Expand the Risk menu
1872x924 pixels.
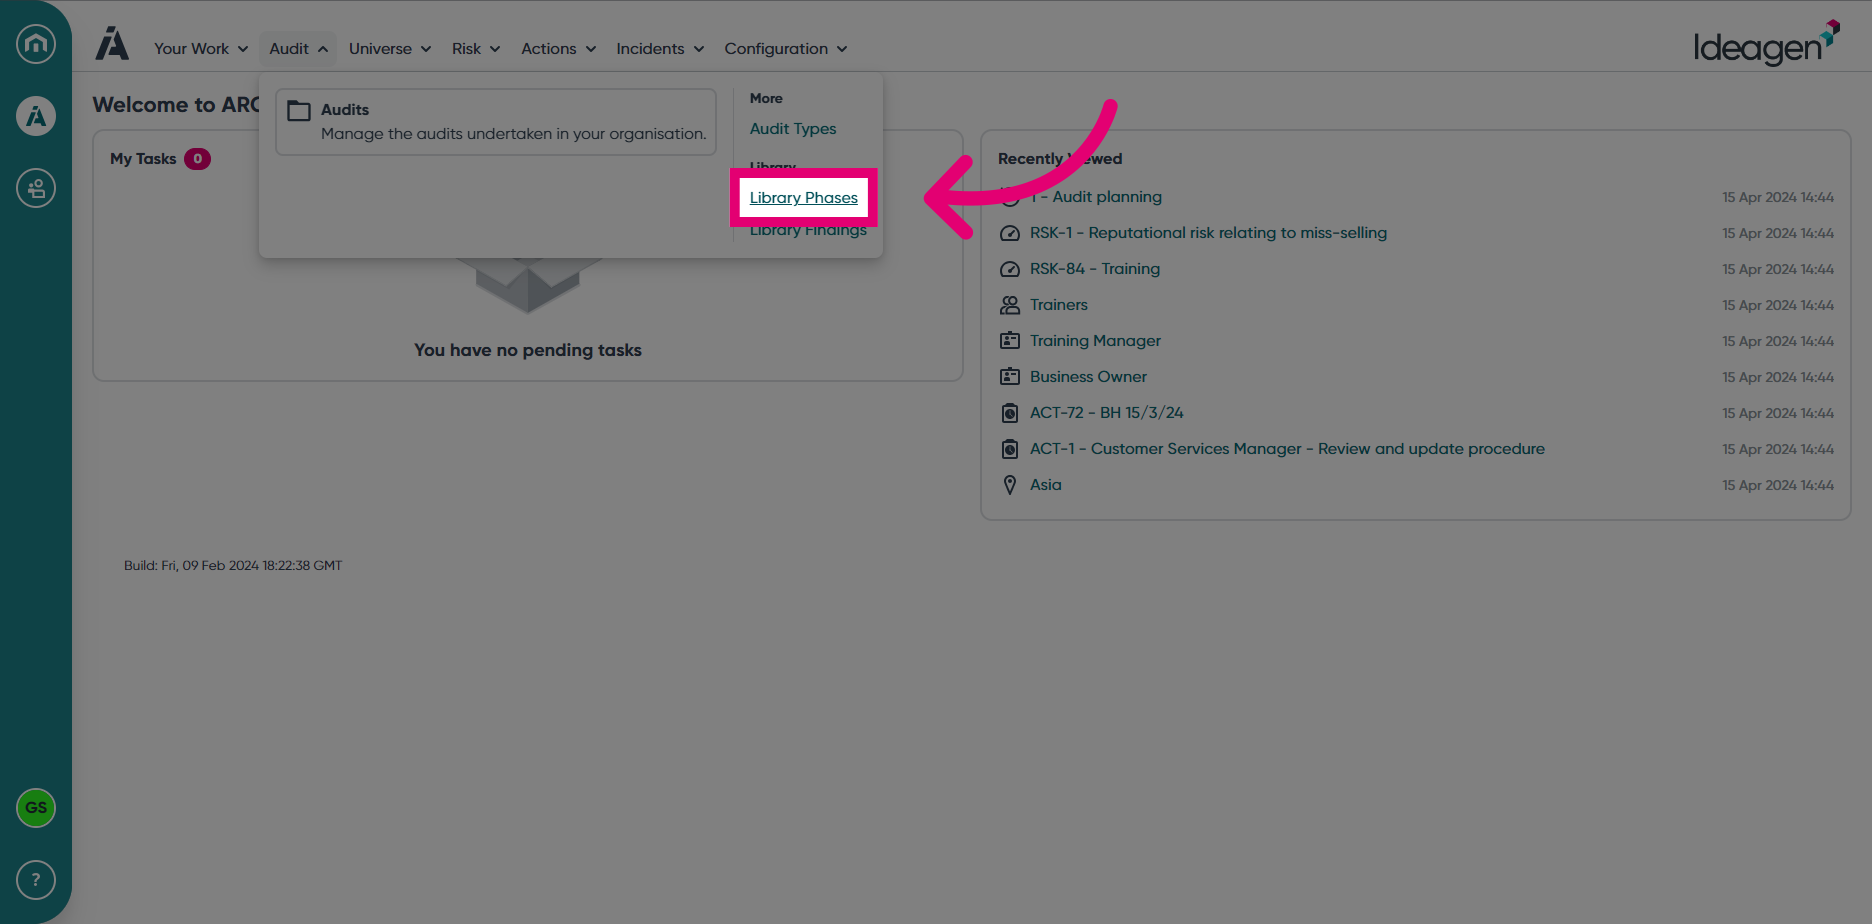(x=476, y=49)
